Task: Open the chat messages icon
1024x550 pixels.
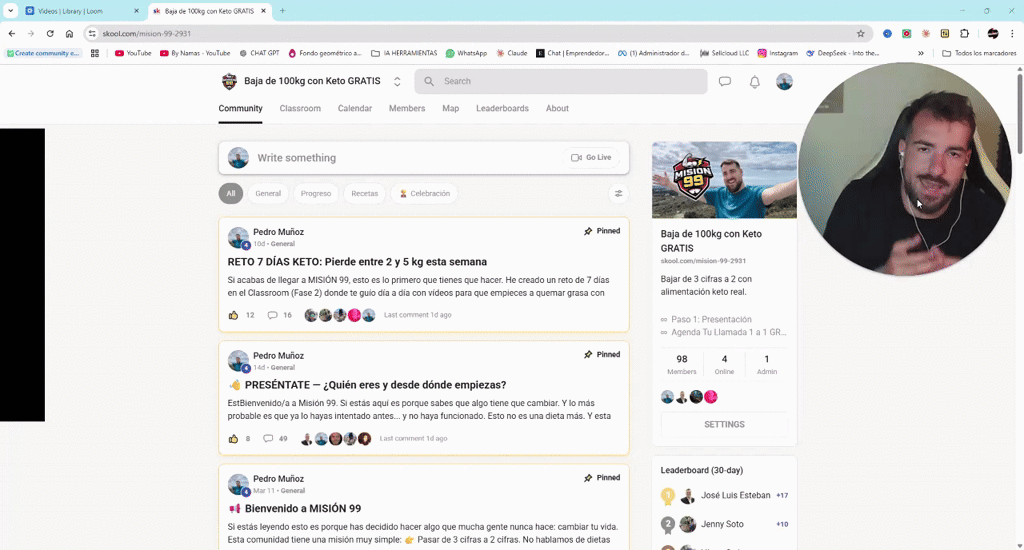Action: point(724,82)
